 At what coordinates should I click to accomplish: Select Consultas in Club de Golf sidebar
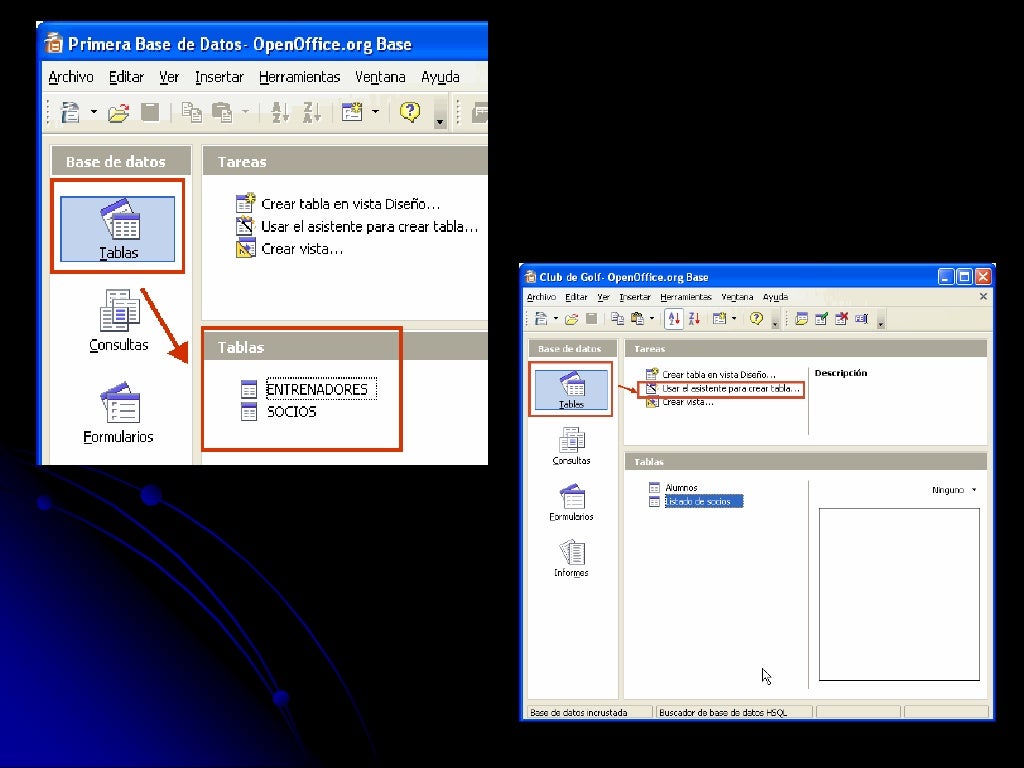571,446
